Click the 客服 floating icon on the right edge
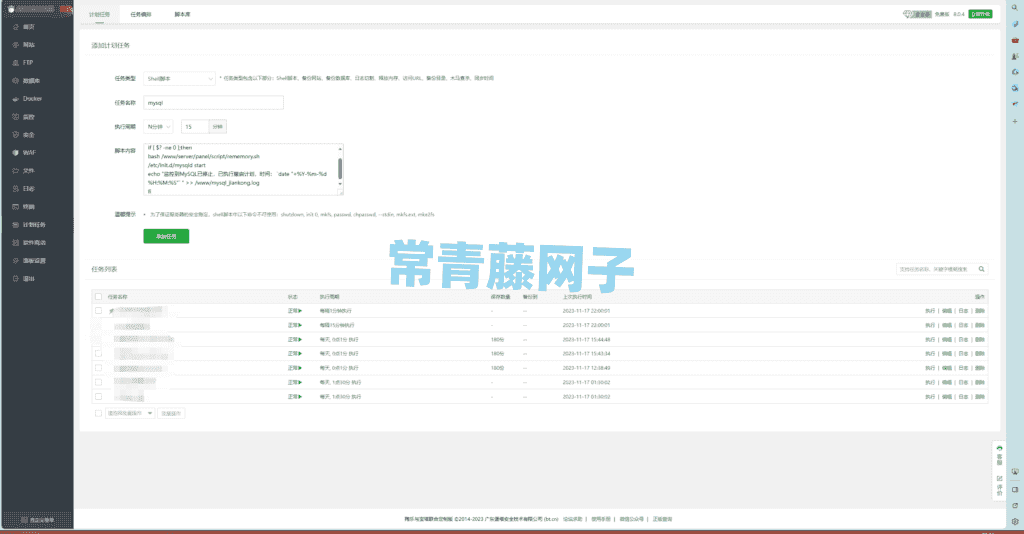1024x534 pixels. (999, 454)
